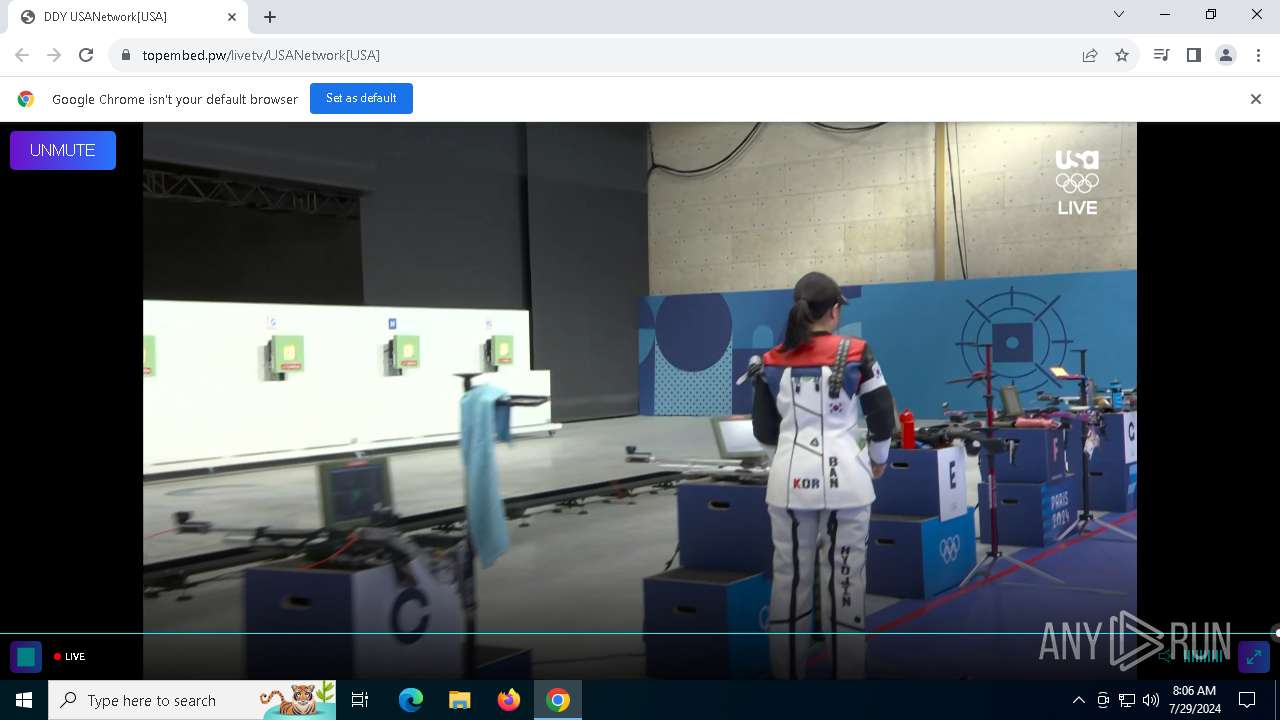Dismiss the default browser notification bar
Image resolution: width=1280 pixels, height=720 pixels.
1256,99
